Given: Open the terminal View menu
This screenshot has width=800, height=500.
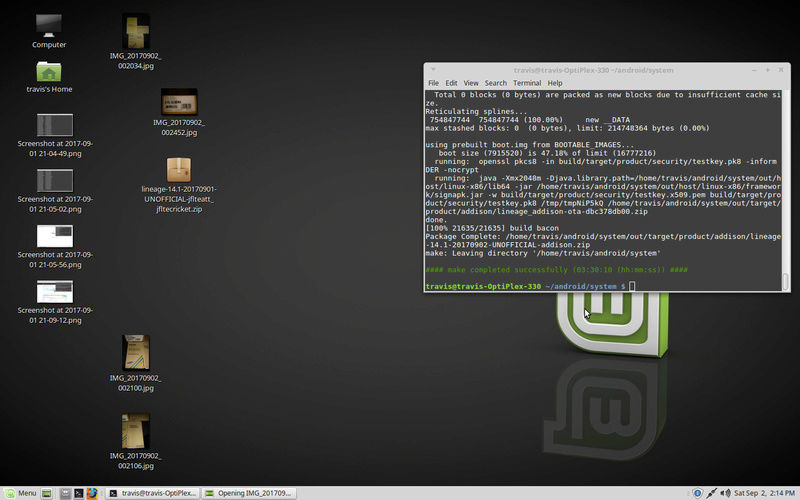Looking at the screenshot, I should point(470,83).
